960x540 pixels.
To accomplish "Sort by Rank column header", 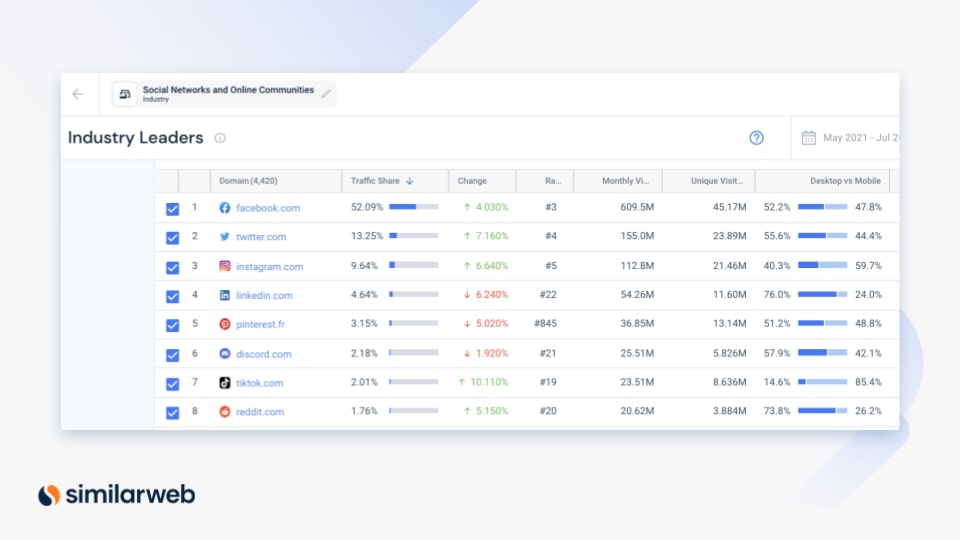I will click(545, 181).
